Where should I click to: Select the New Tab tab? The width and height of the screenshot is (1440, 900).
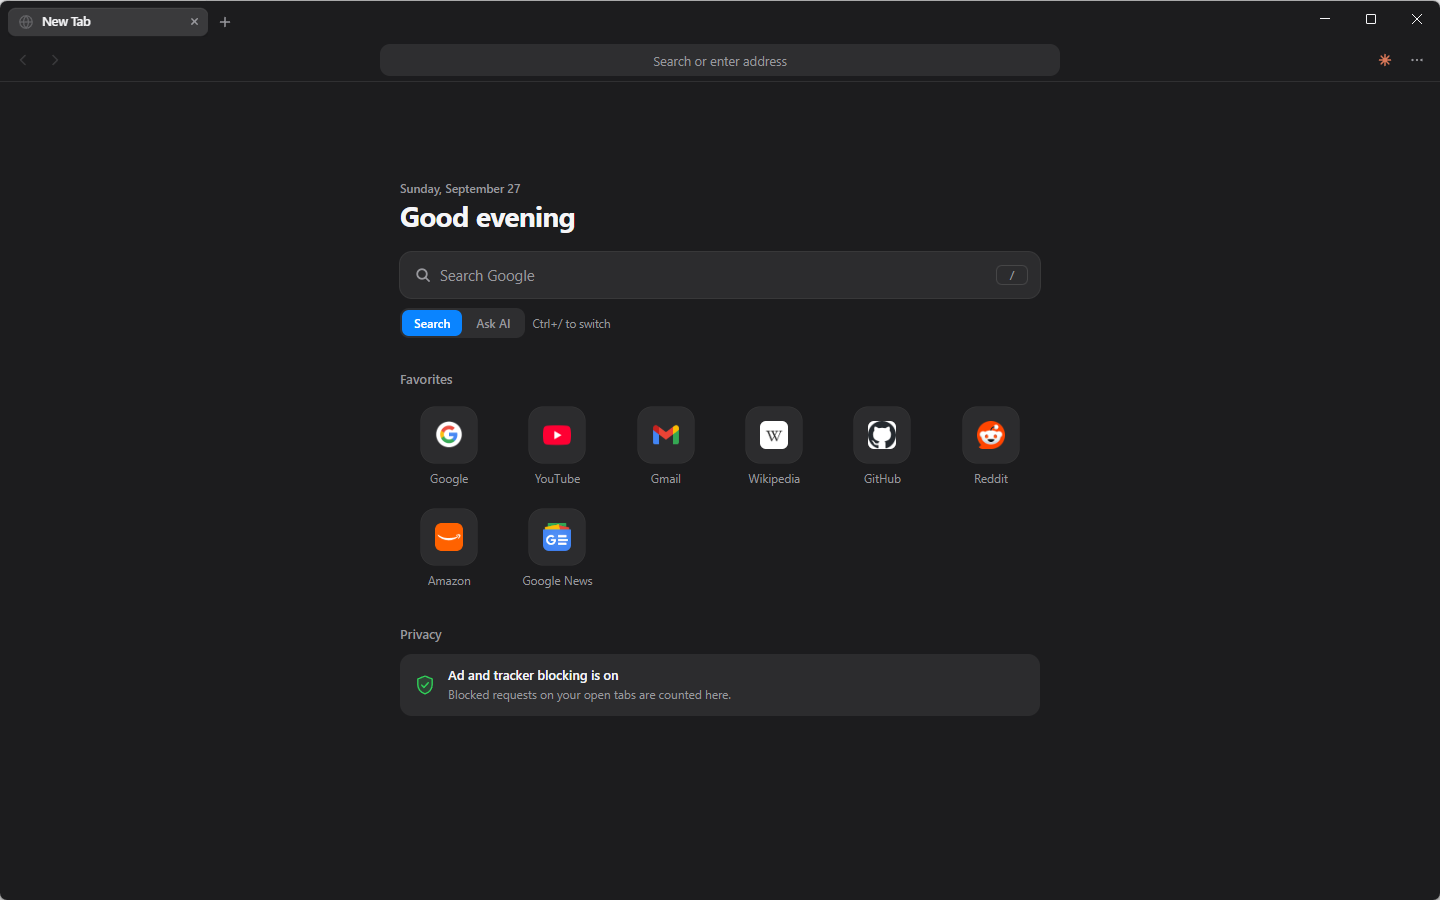click(108, 22)
